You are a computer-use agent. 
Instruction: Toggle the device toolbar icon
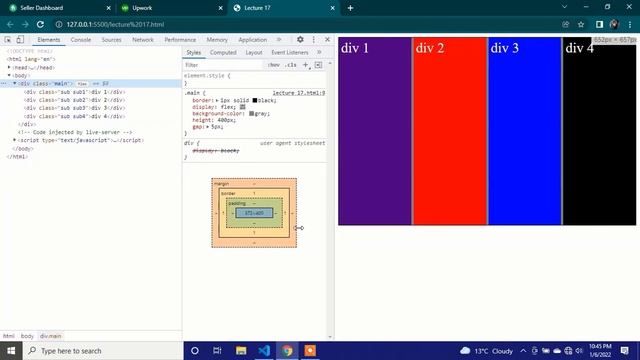(x=20, y=40)
